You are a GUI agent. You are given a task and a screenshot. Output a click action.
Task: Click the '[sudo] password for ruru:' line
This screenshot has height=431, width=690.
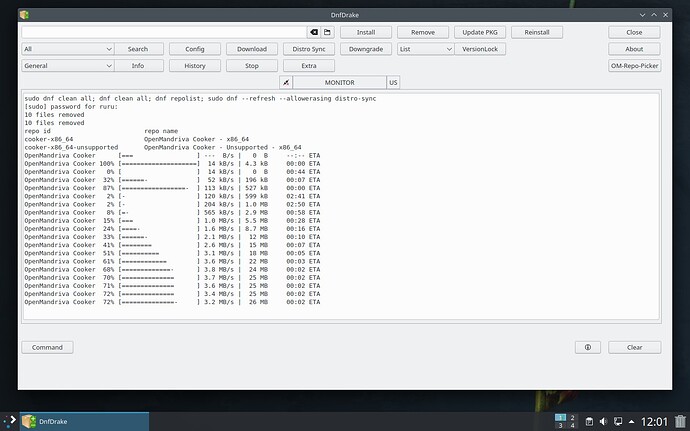[x=71, y=107]
